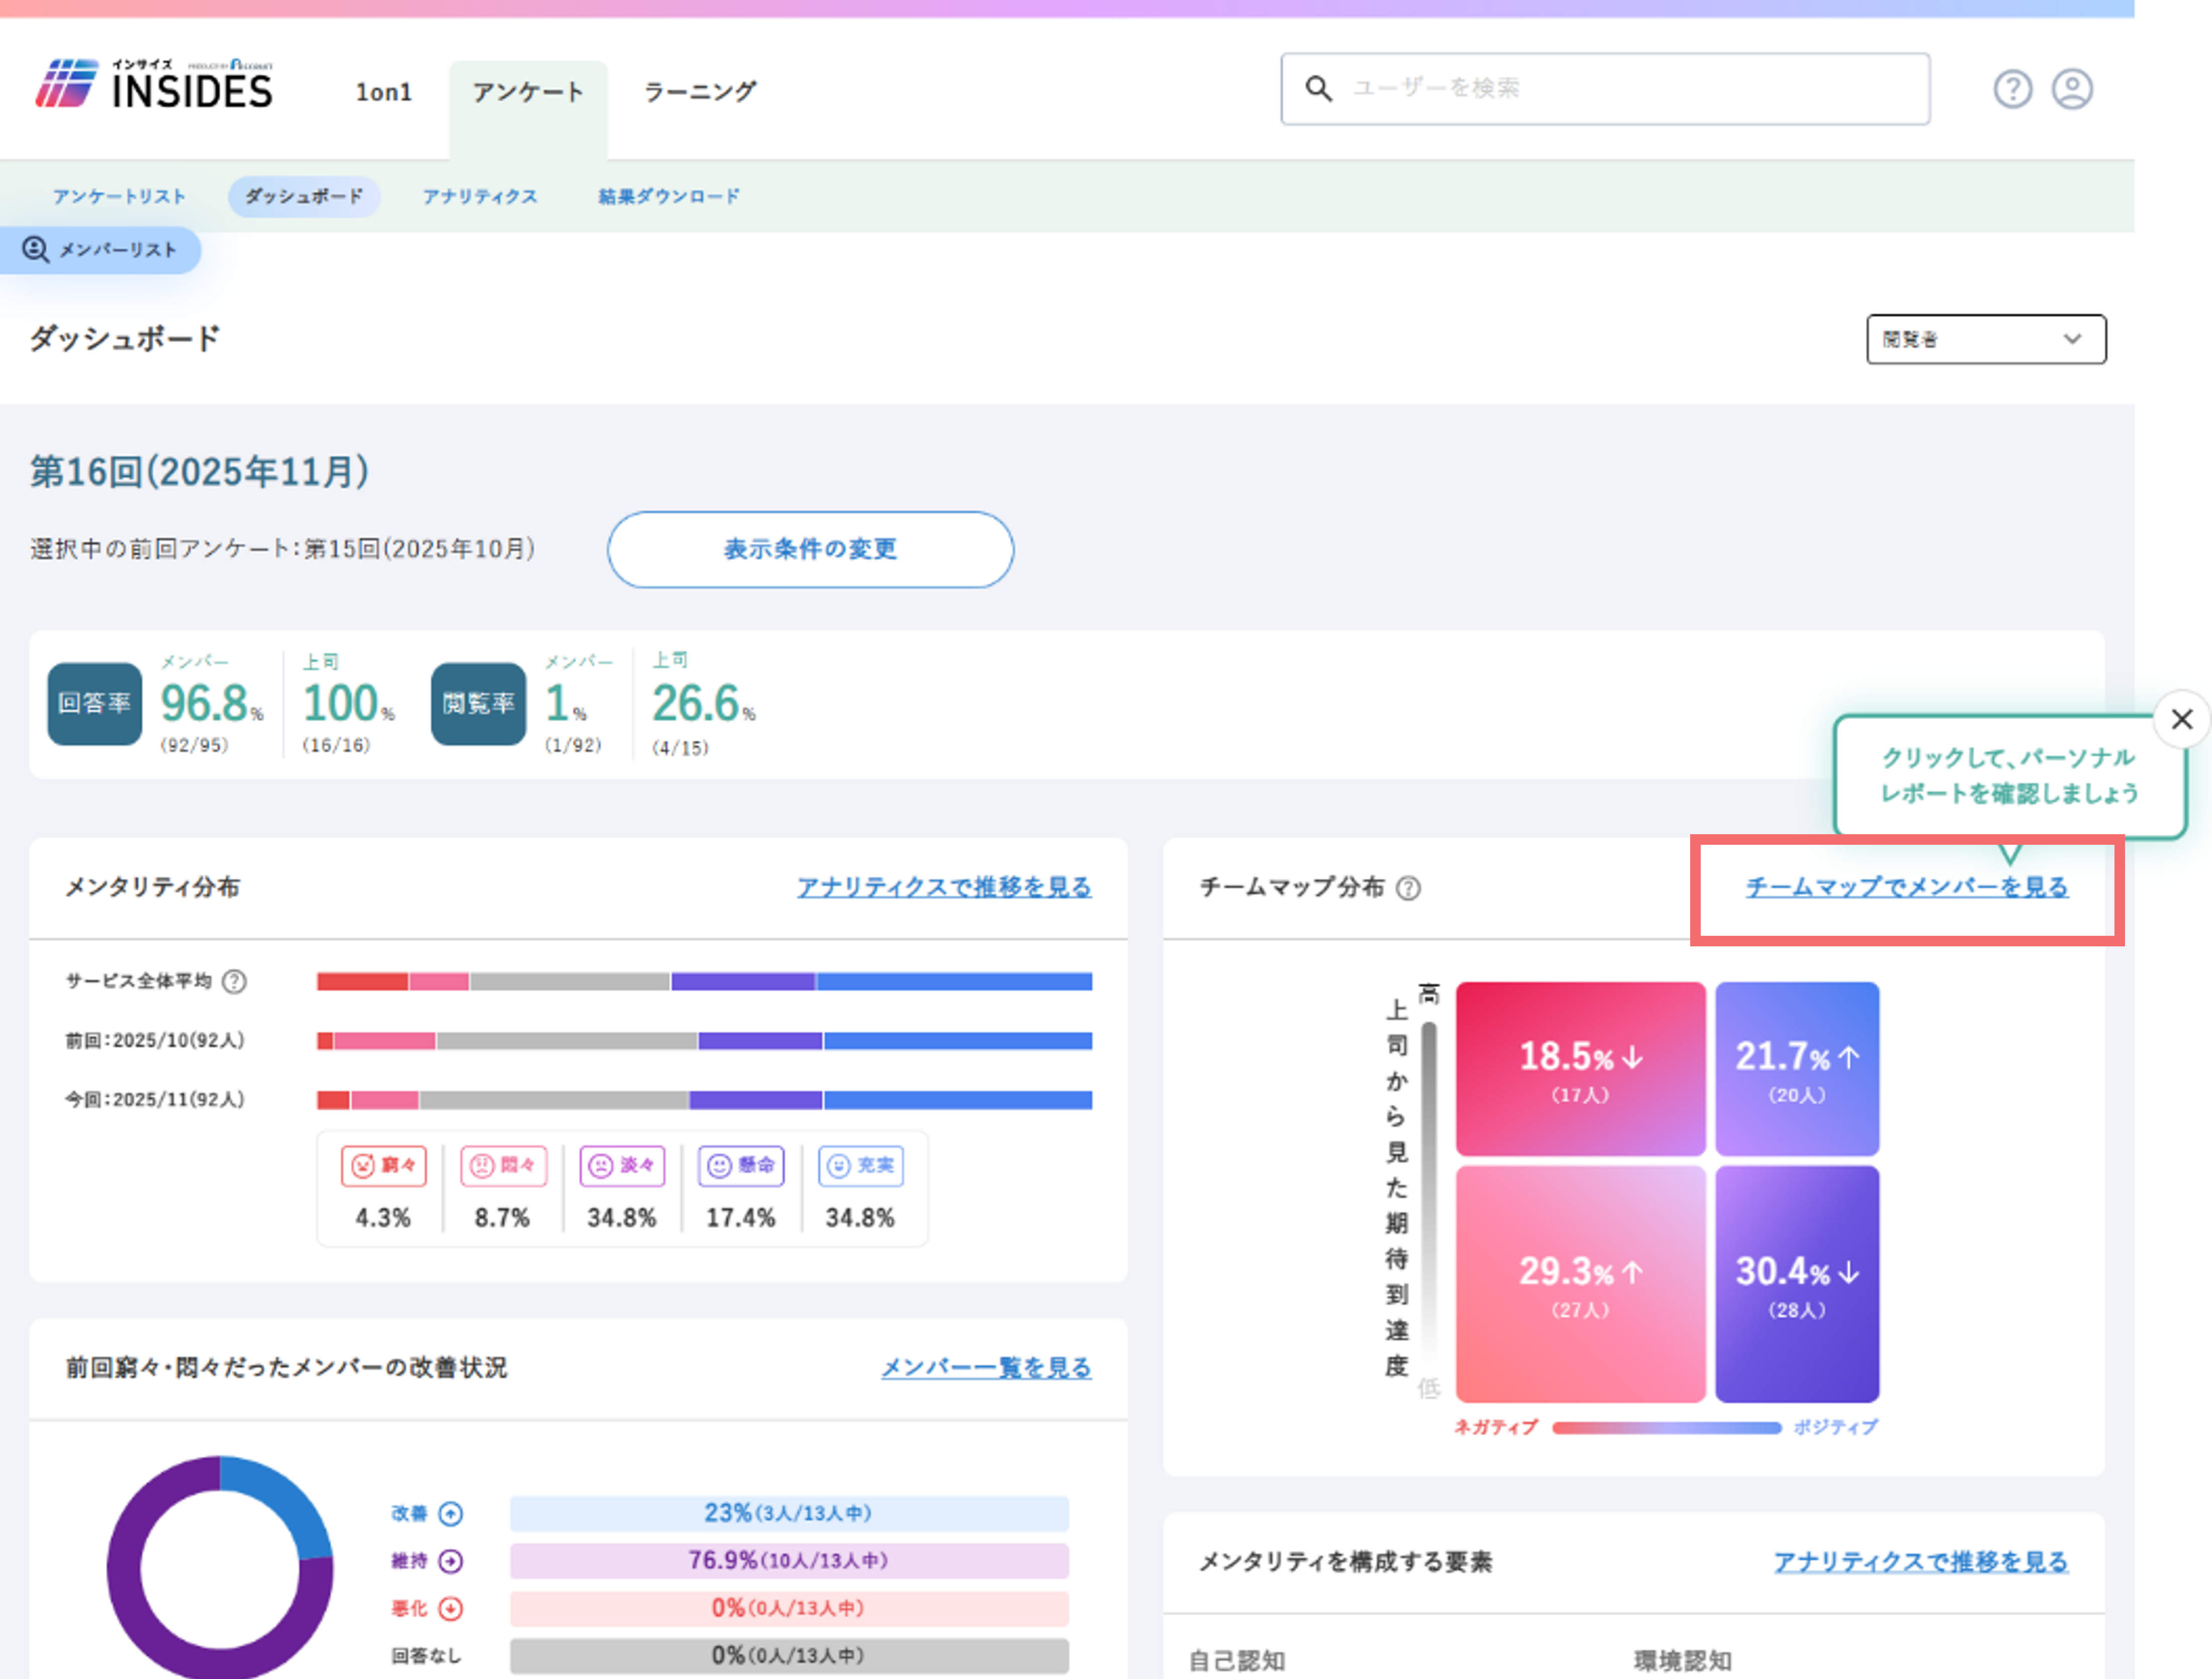Go to アンケートリスト sub-tab

click(119, 196)
